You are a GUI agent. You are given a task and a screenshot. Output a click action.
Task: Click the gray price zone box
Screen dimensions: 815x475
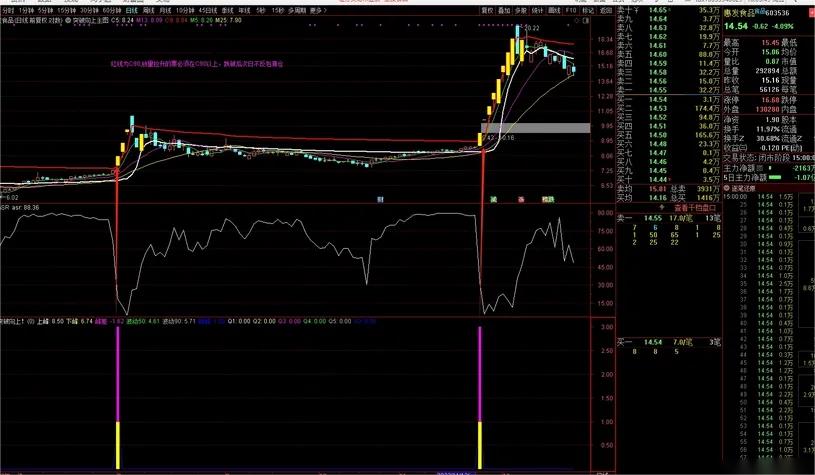tap(535, 128)
